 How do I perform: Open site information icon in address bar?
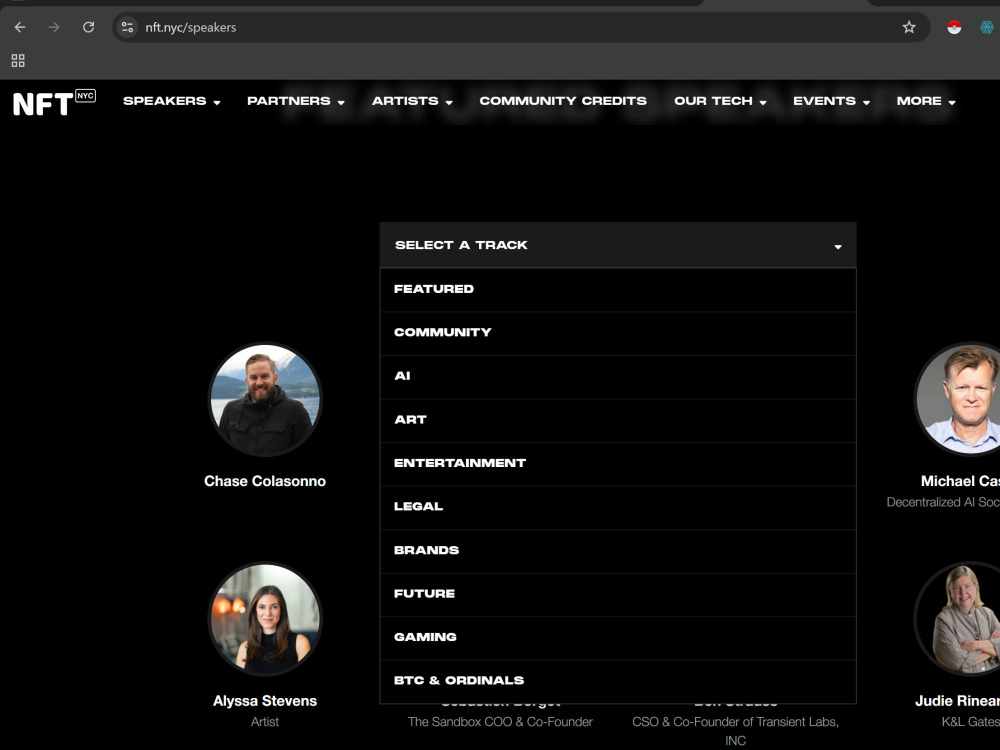click(128, 27)
